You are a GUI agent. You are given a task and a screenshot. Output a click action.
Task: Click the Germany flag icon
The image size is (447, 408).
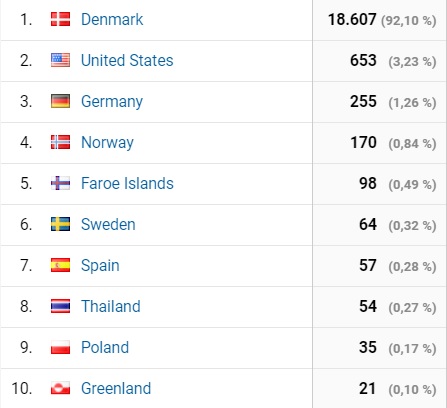pyautogui.click(x=60, y=101)
